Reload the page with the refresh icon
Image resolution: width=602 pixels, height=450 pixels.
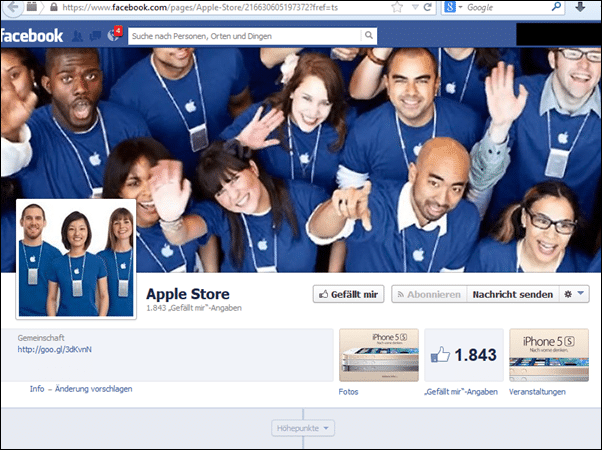pyautogui.click(x=428, y=7)
